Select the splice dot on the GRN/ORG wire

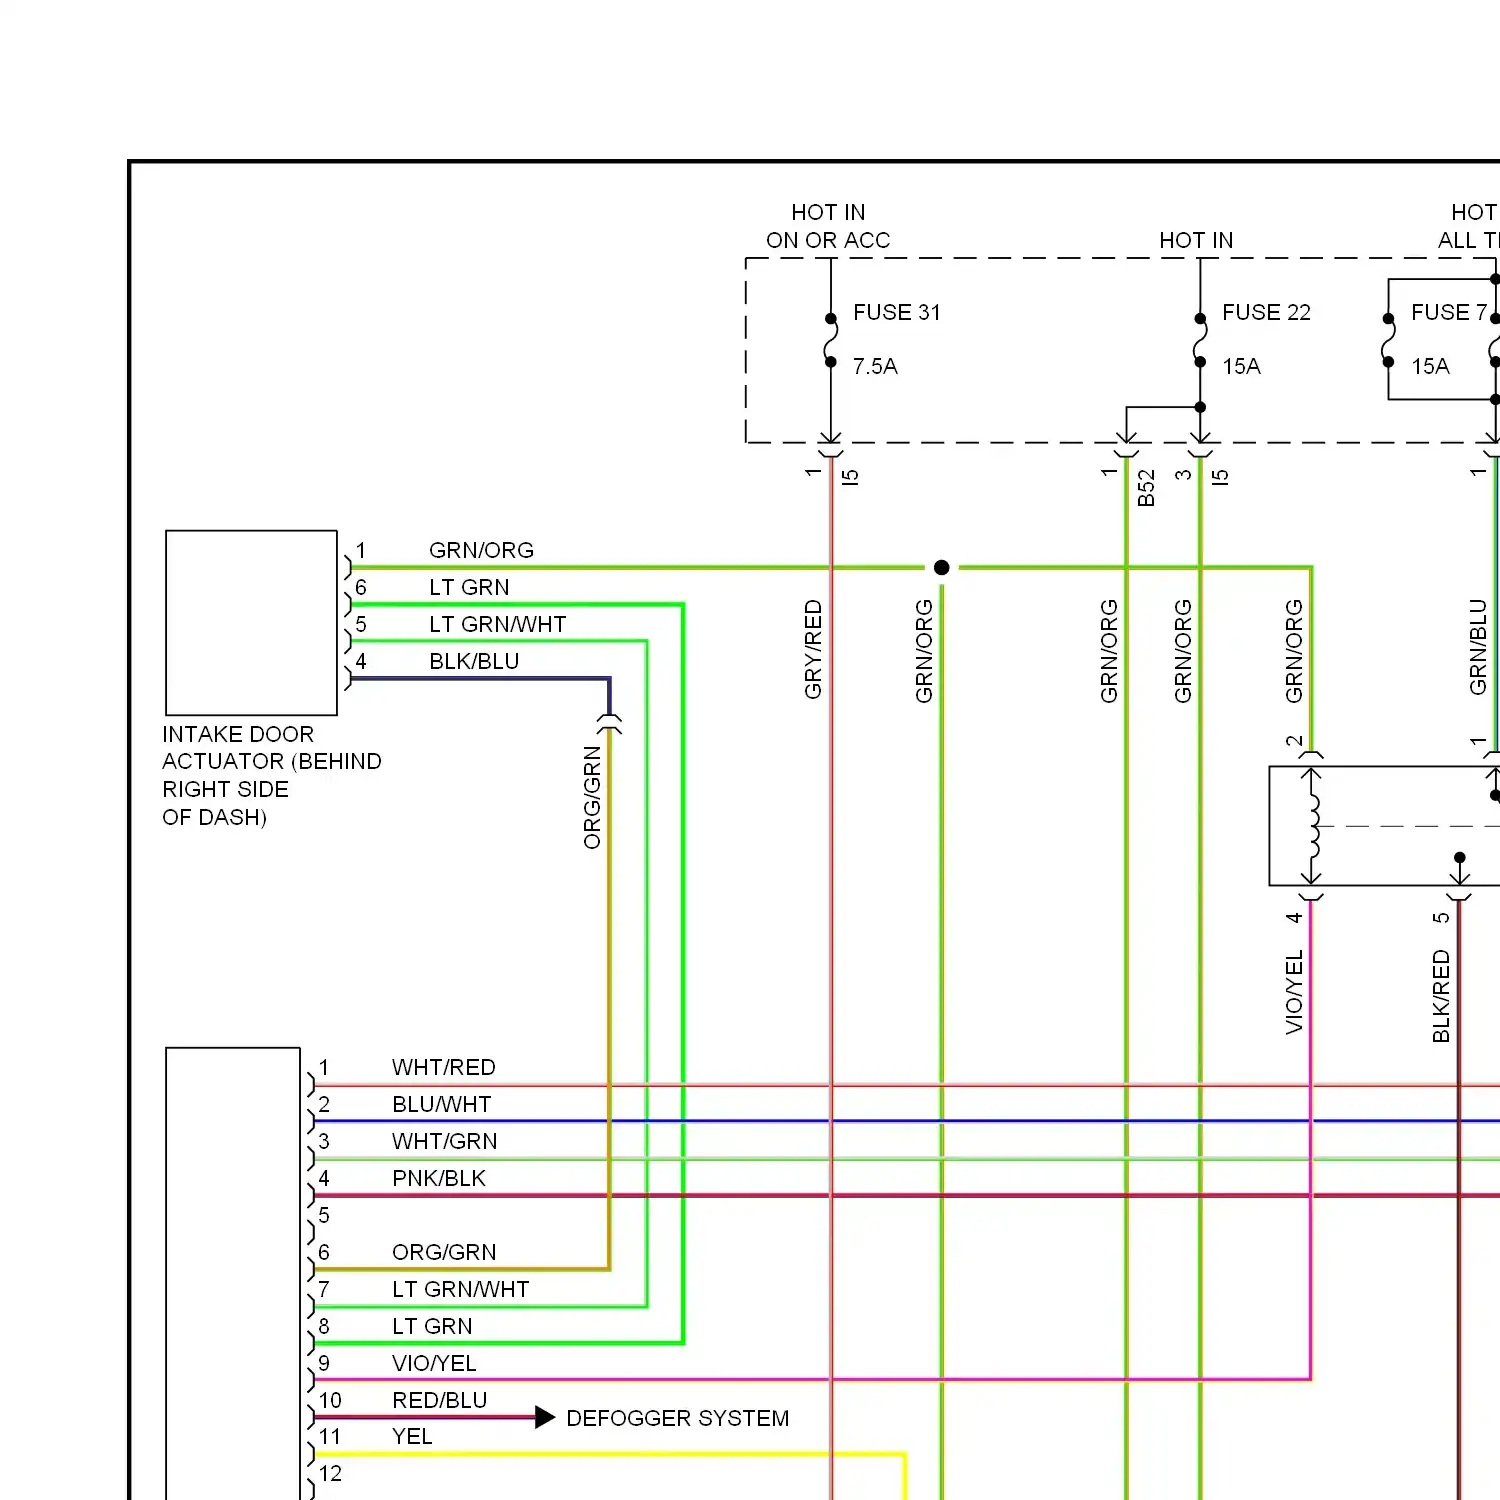[x=941, y=567]
